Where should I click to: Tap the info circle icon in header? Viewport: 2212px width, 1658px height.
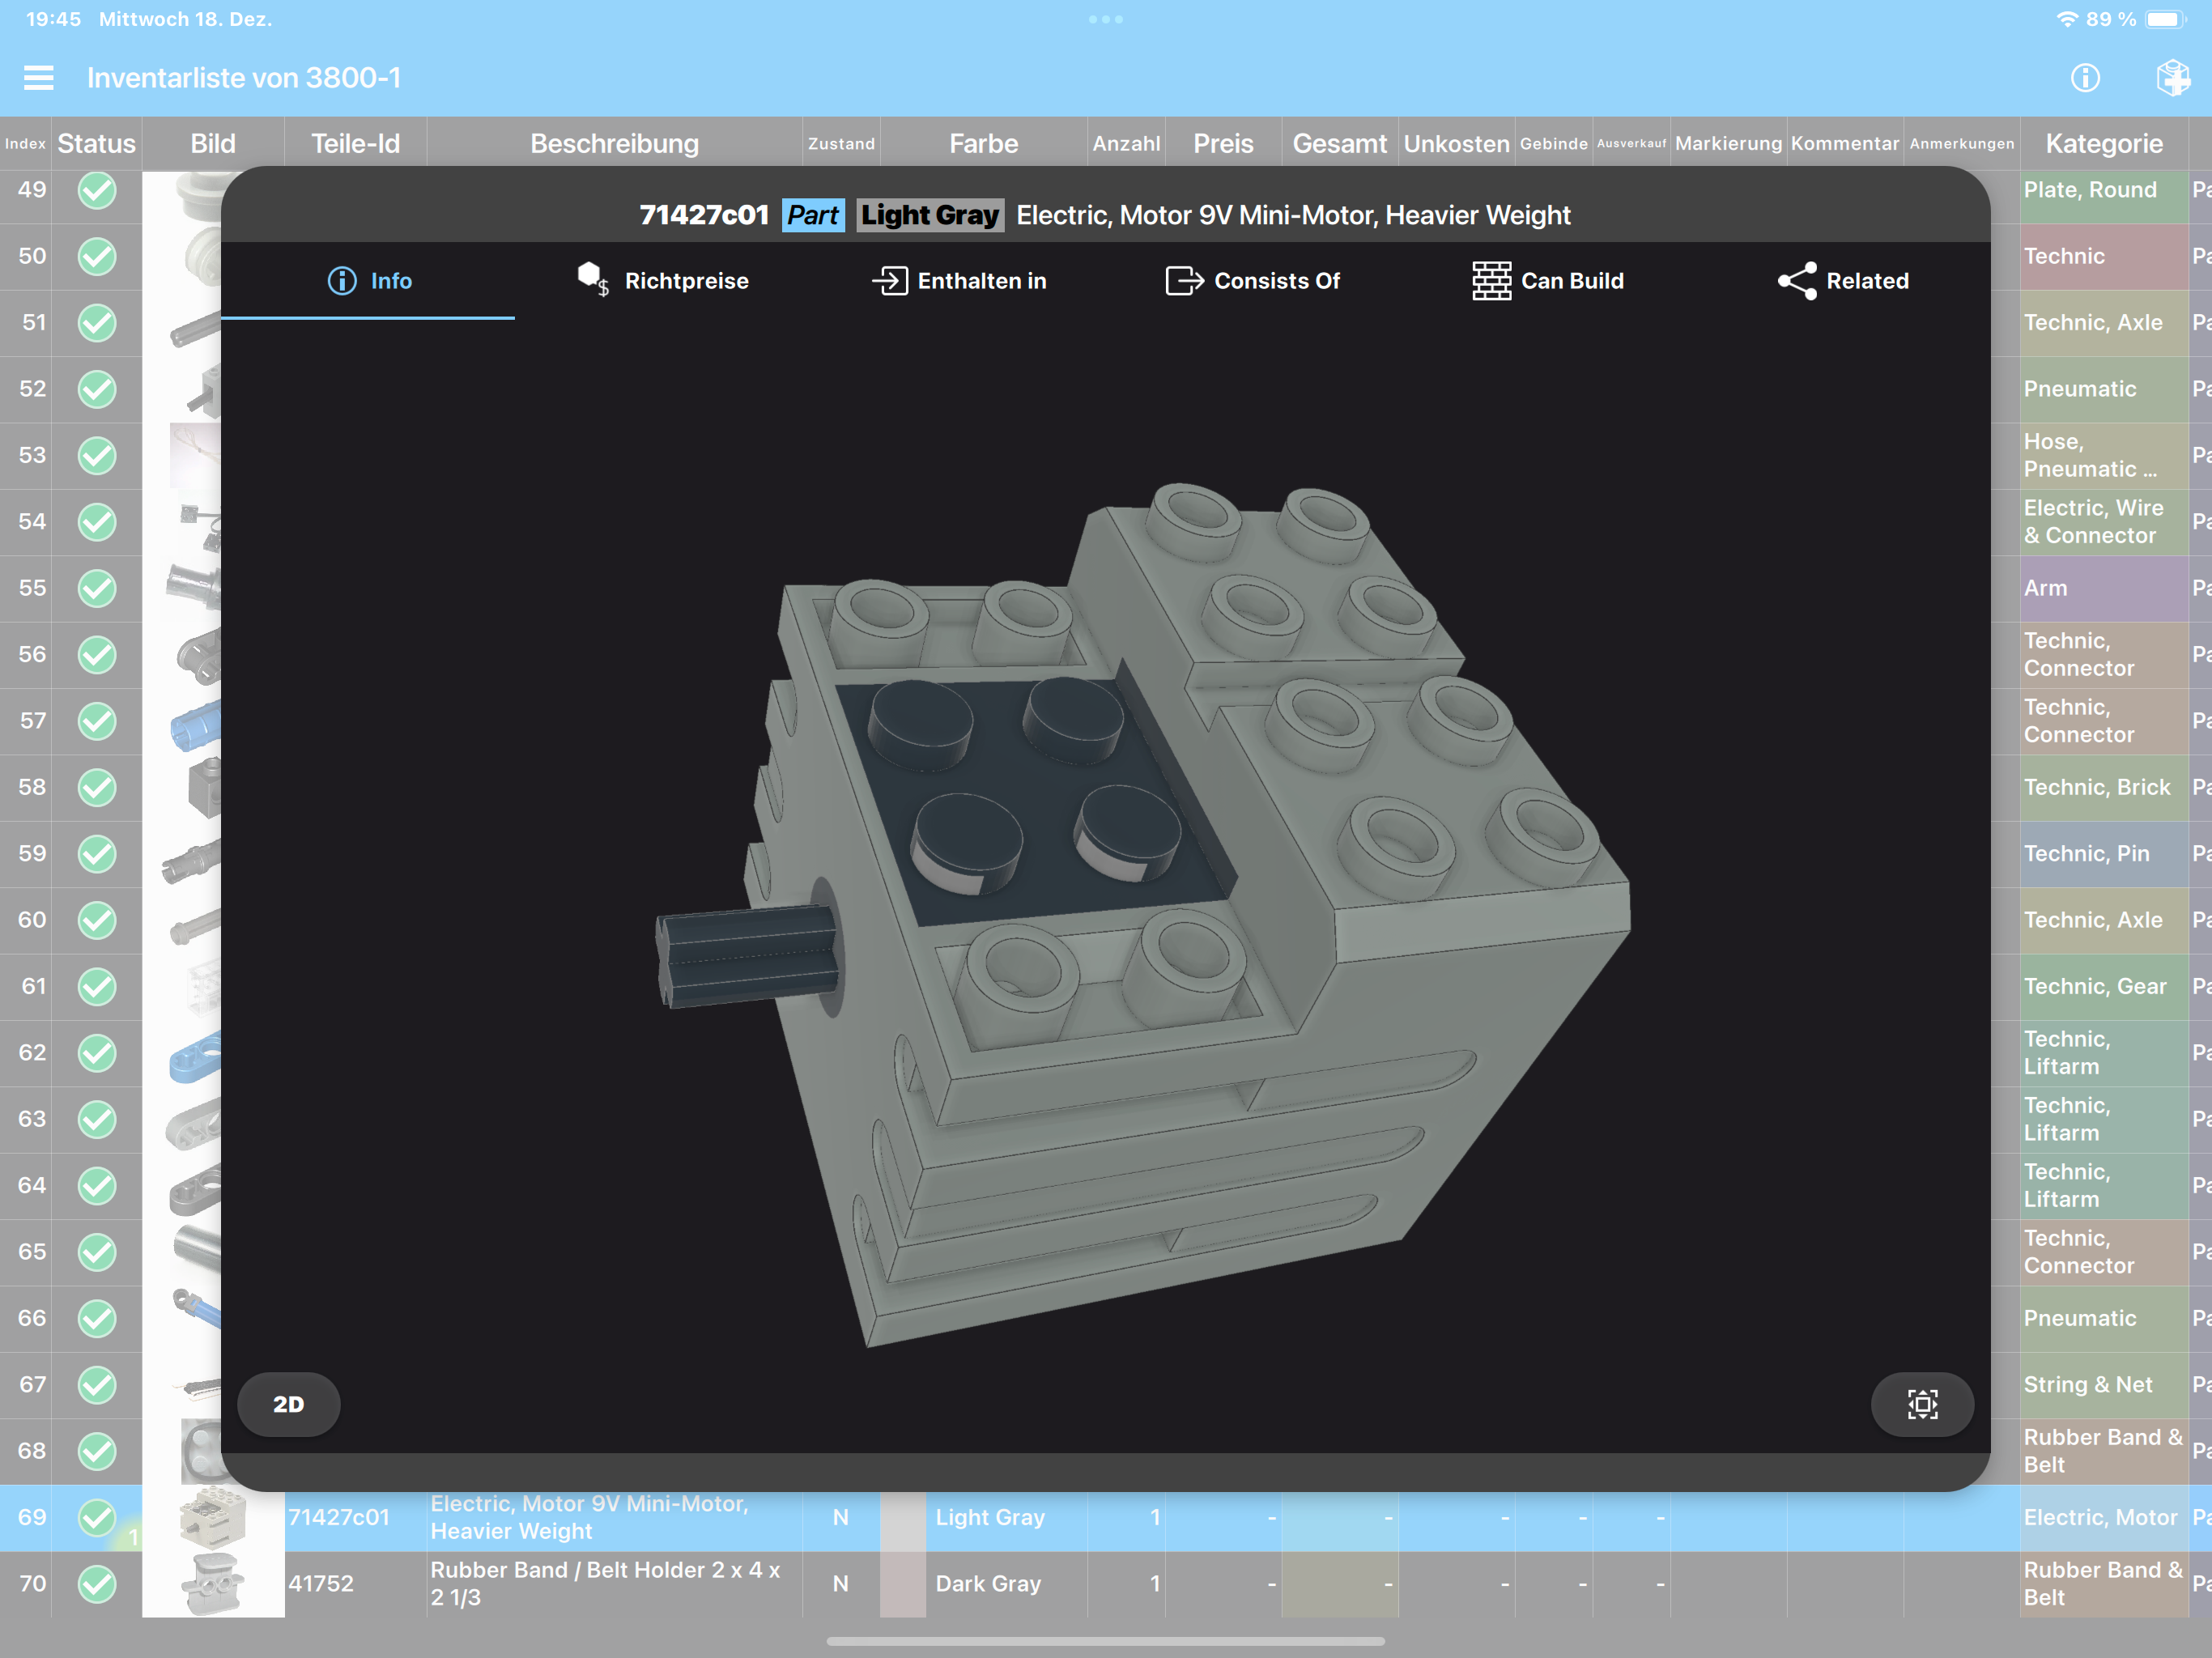(x=2085, y=78)
